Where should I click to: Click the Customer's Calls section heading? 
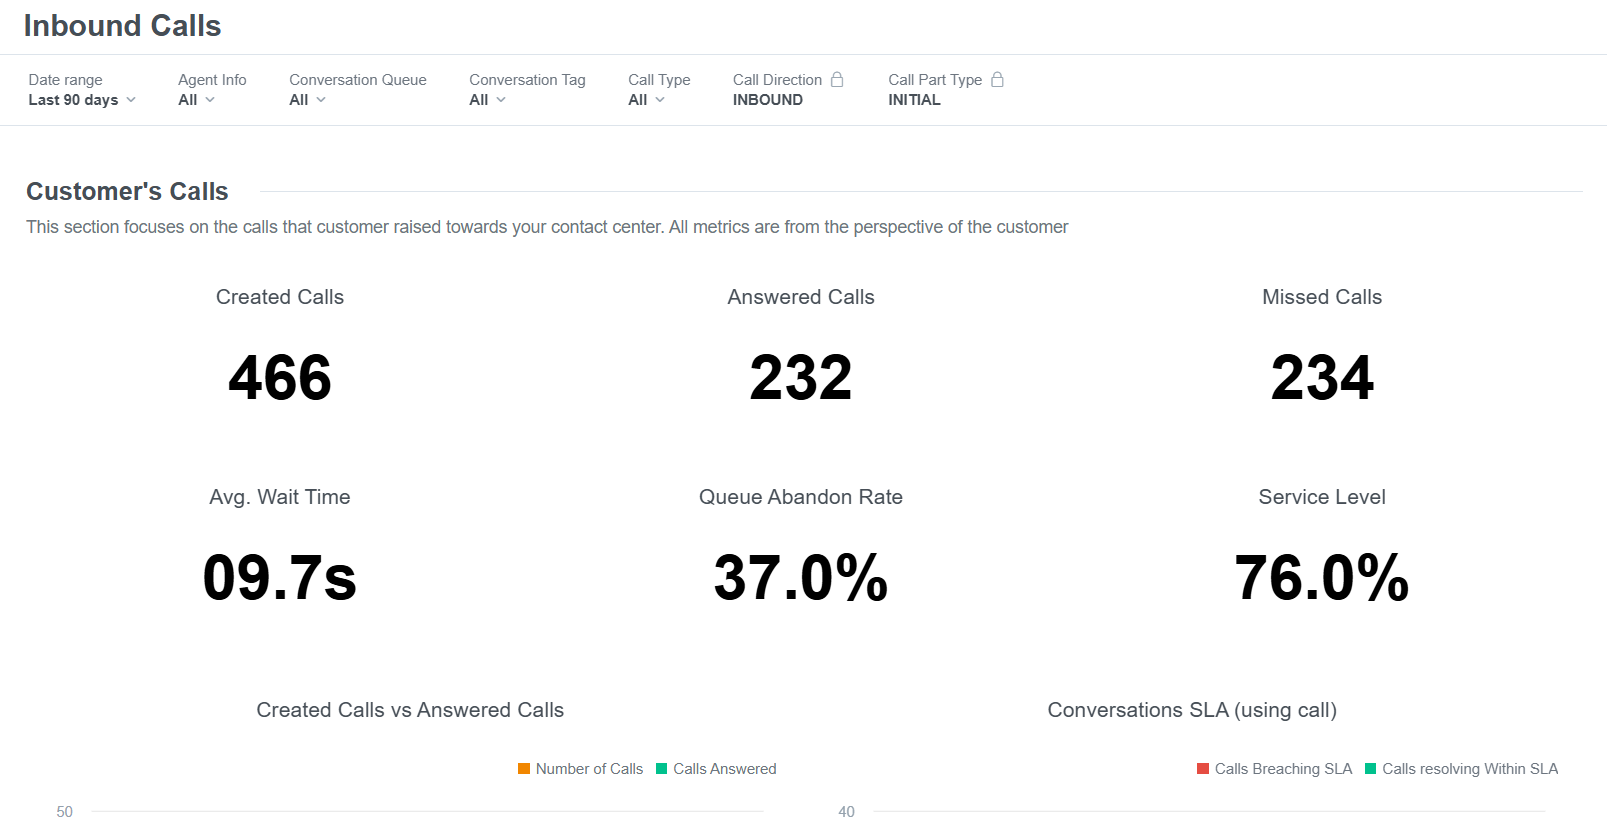pos(127,191)
